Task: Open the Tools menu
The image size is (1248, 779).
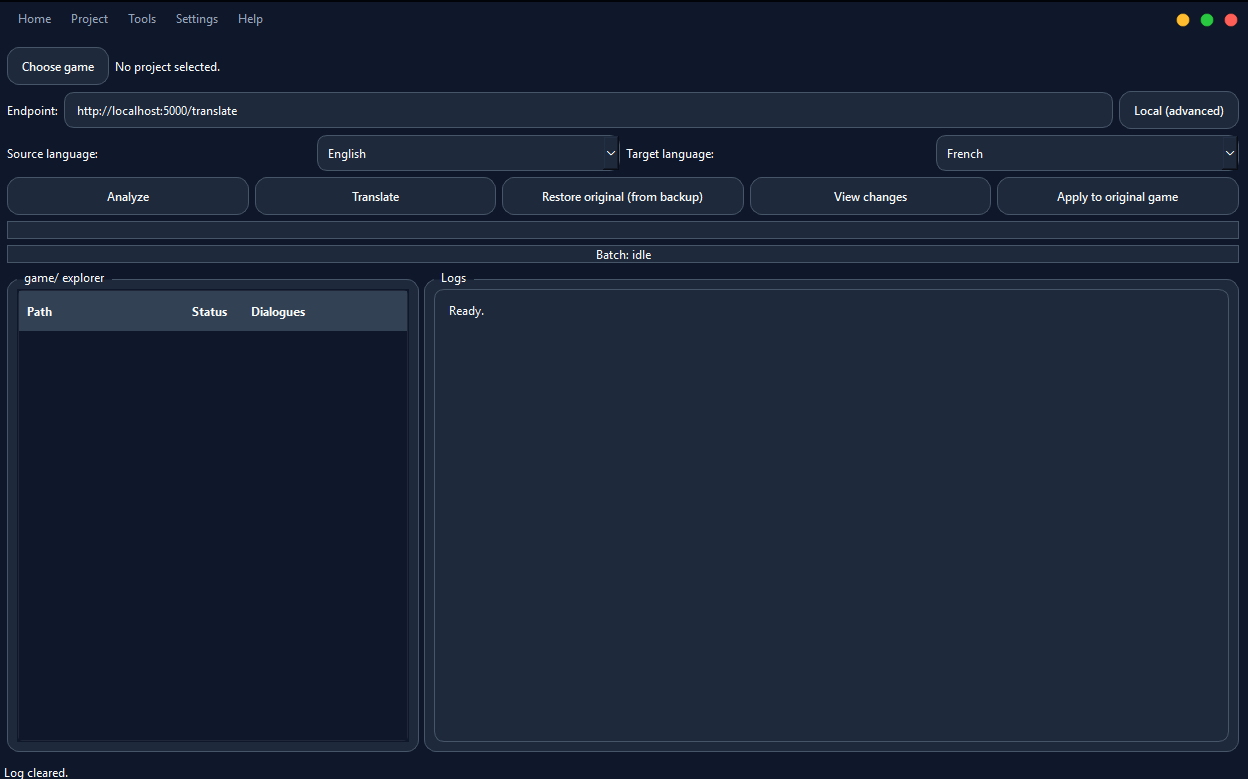Action: click(142, 19)
